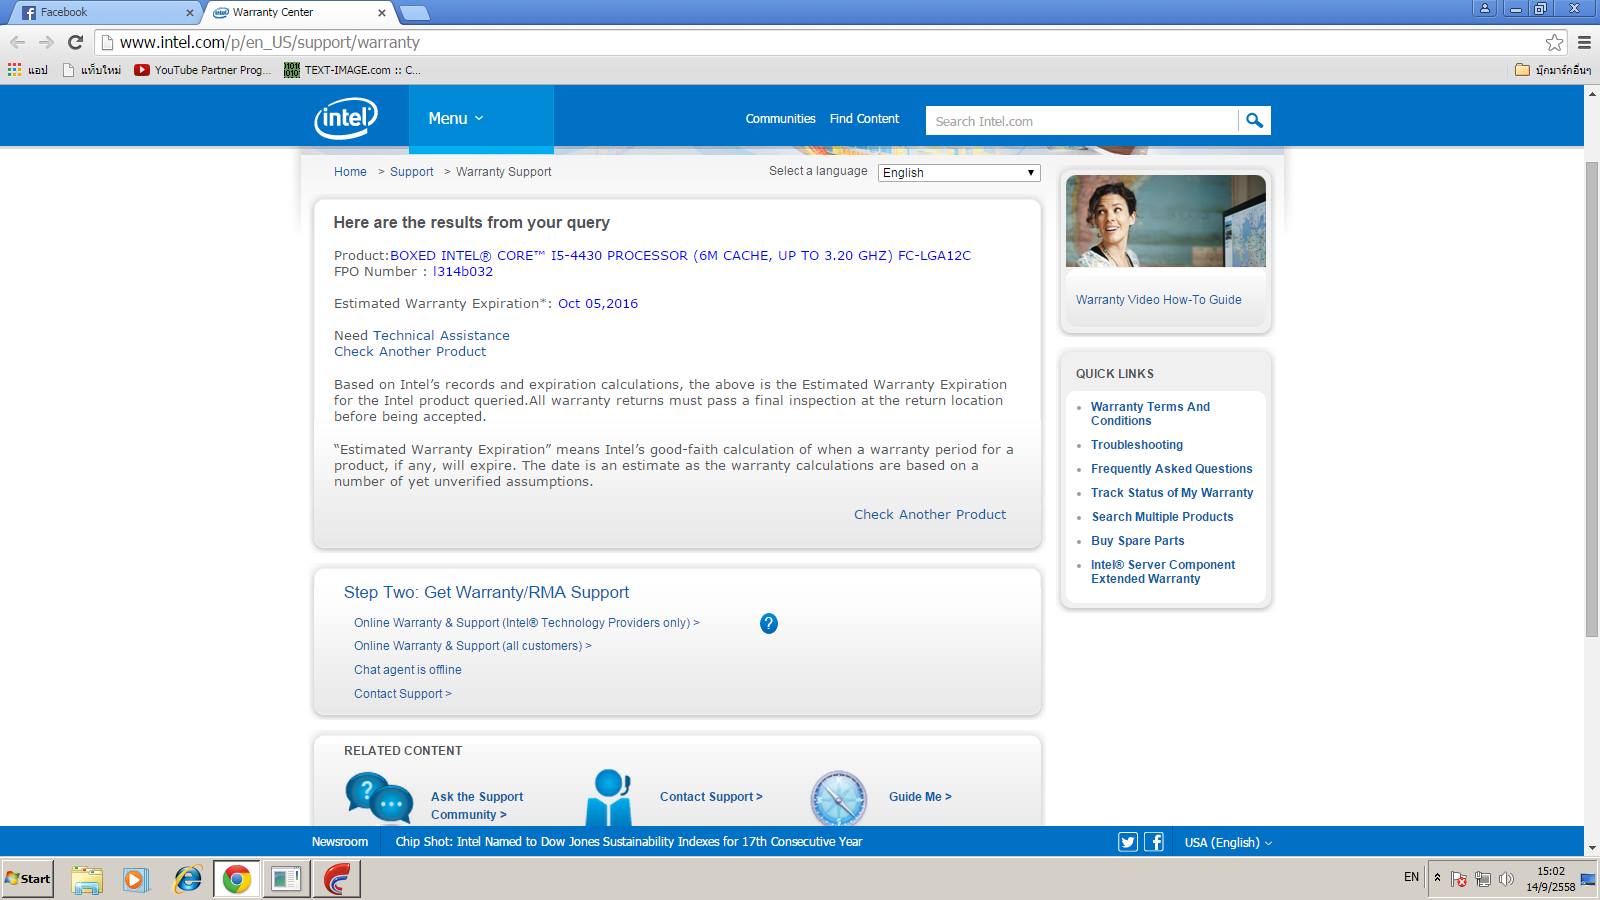The height and width of the screenshot is (900, 1600).
Task: Close the Warranty Center tab
Action: 382,13
